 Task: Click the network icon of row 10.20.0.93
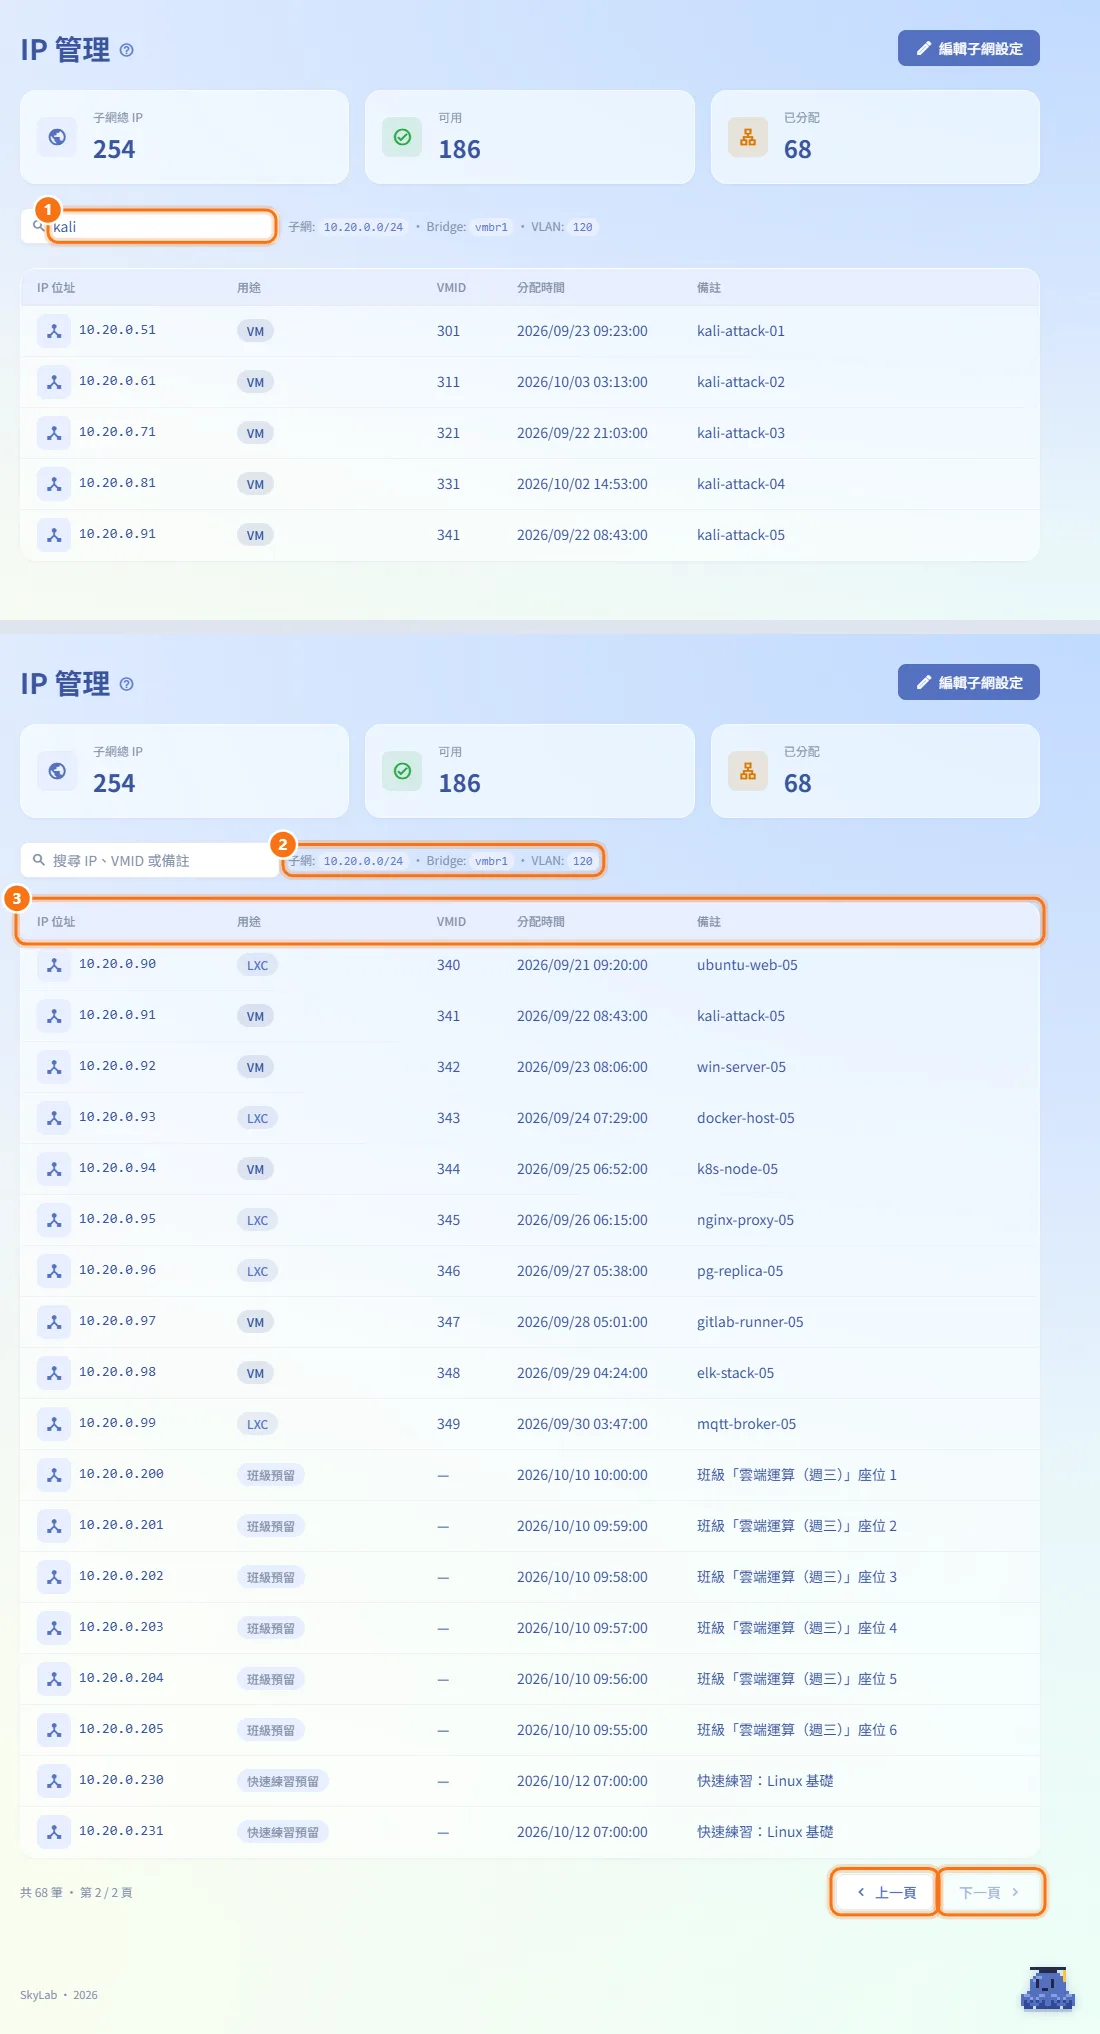pos(54,1118)
